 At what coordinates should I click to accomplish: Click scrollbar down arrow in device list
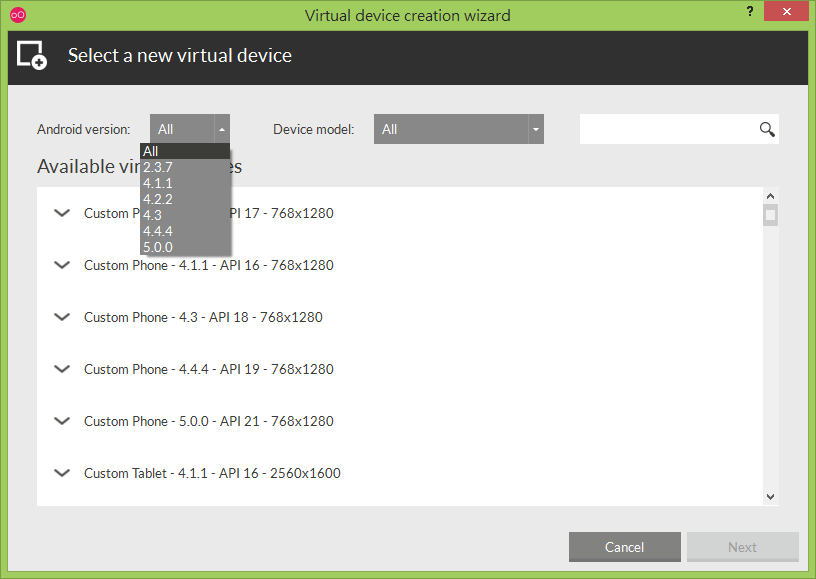tap(771, 497)
